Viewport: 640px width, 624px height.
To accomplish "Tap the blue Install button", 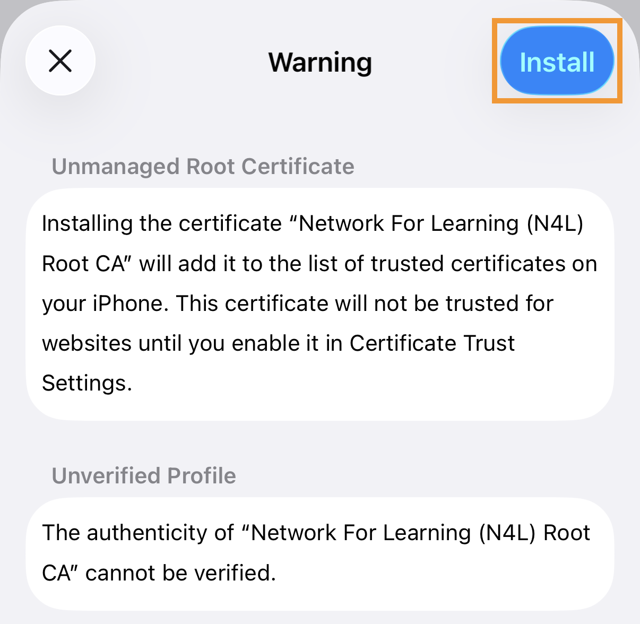I will [x=557, y=61].
